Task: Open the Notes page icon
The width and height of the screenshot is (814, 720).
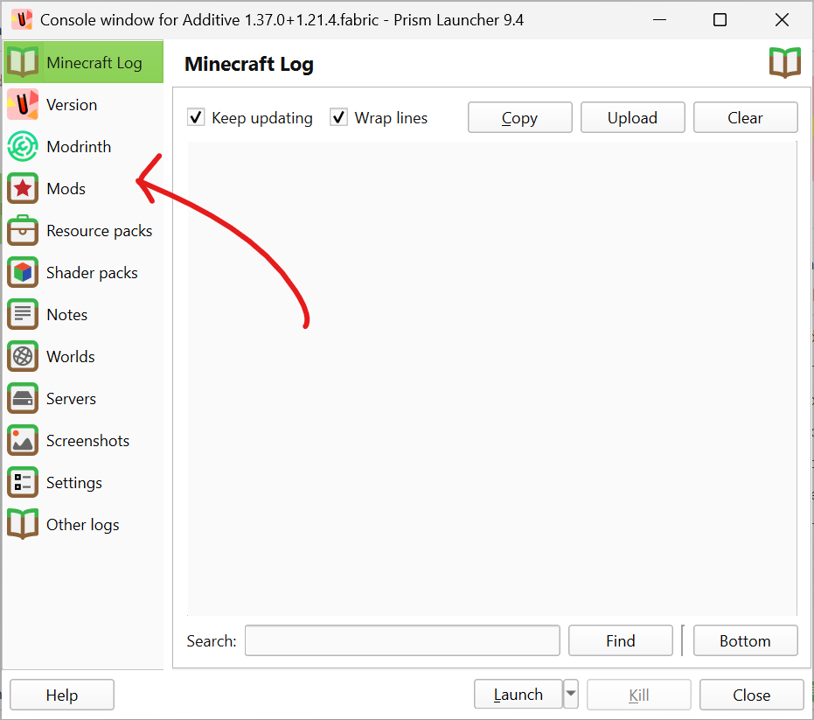Action: point(22,315)
